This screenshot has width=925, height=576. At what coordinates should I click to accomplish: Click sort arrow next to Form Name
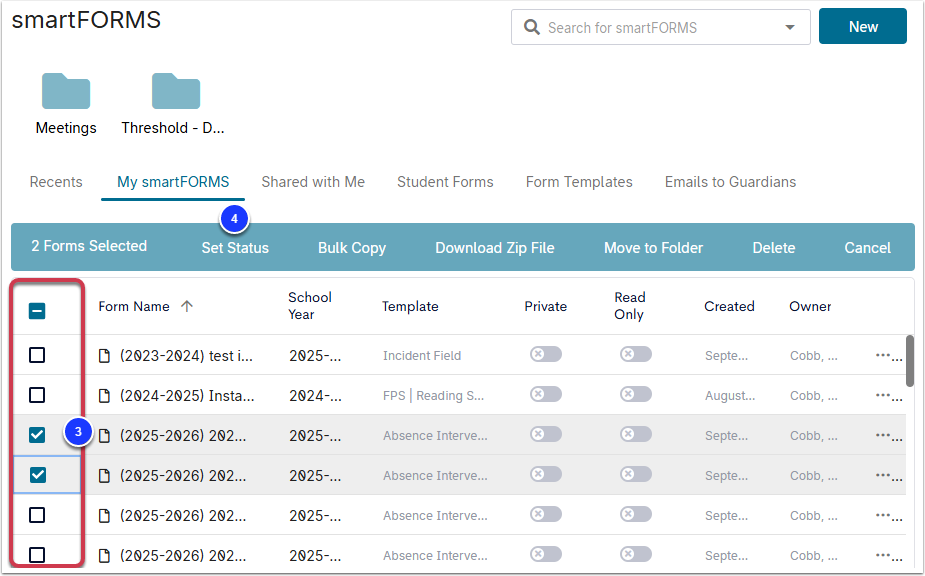186,306
